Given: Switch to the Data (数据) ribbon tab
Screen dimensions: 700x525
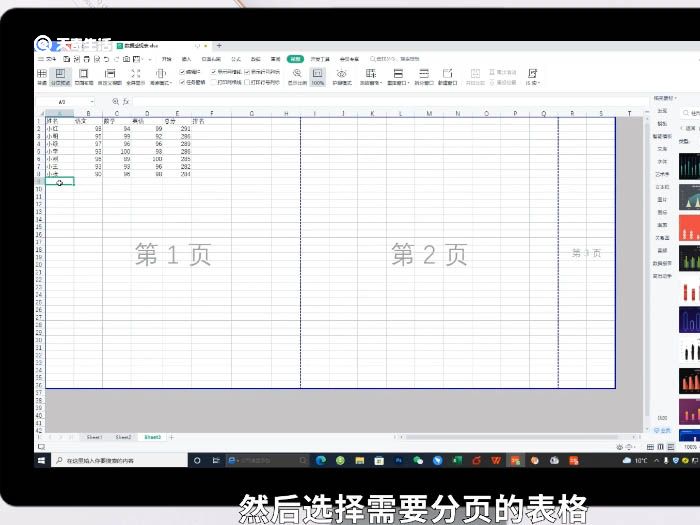Looking at the screenshot, I should point(255,59).
